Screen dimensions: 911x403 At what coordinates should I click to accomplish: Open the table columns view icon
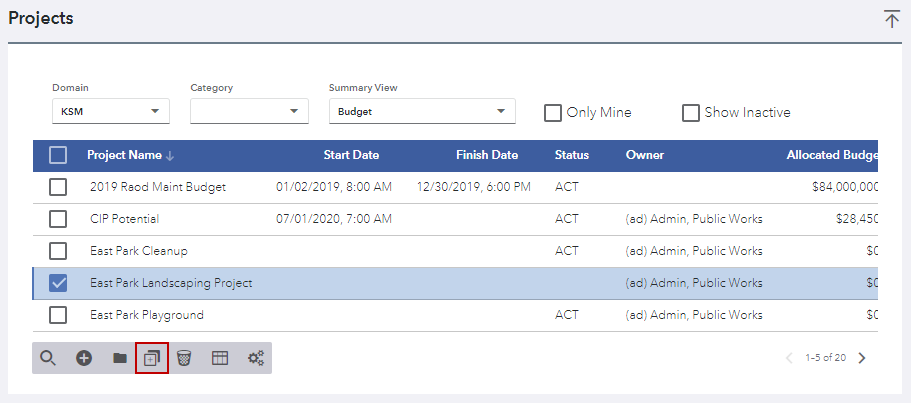[219, 358]
